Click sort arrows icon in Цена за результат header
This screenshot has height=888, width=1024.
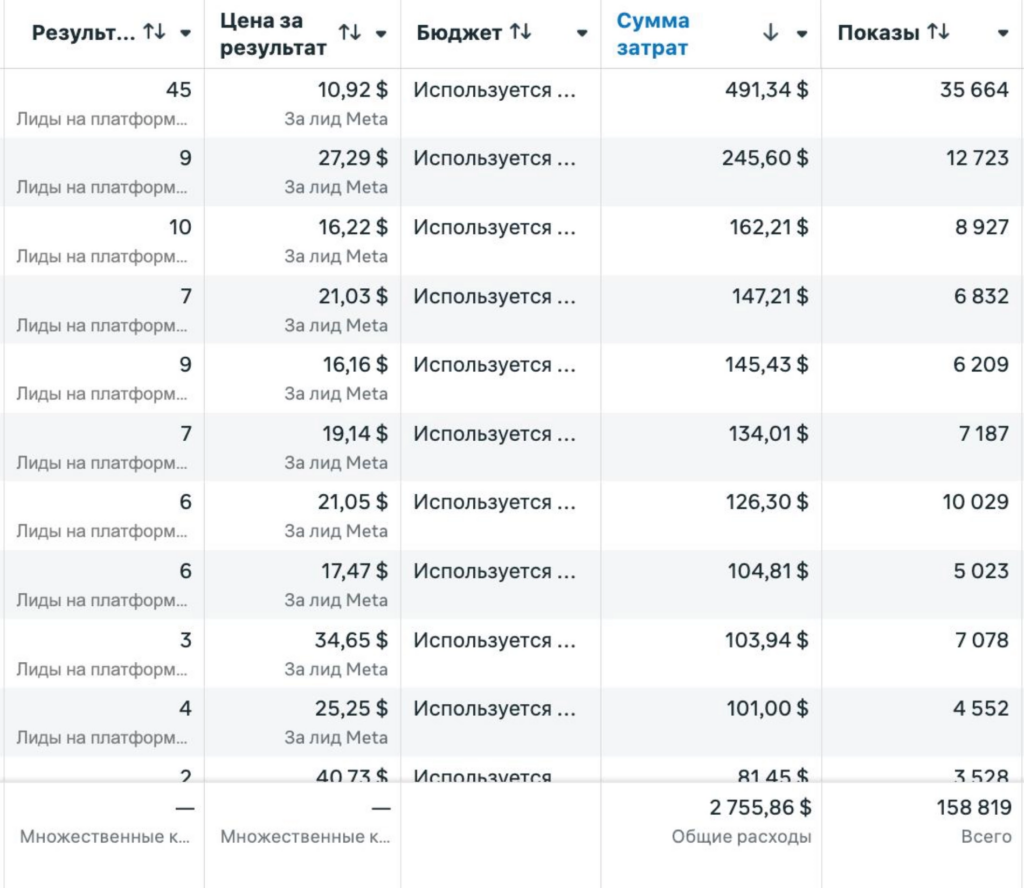pos(349,33)
